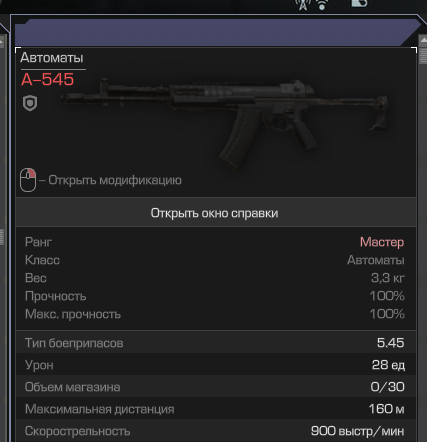Screen dimensions: 427x442
Task: Click the shield badge under A-545
Action: pos(30,103)
